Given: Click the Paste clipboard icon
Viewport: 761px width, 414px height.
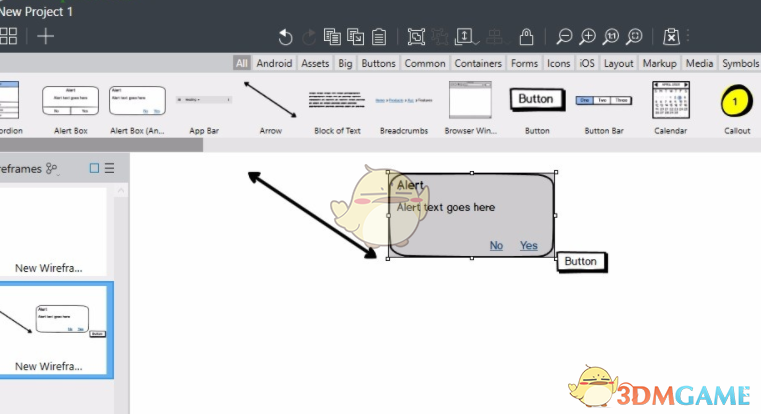Looking at the screenshot, I should (379, 37).
